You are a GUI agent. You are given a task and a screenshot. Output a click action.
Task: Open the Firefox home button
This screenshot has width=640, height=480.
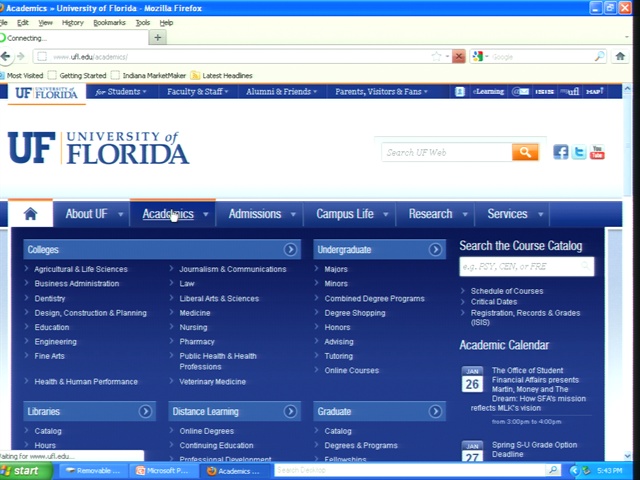(620, 56)
